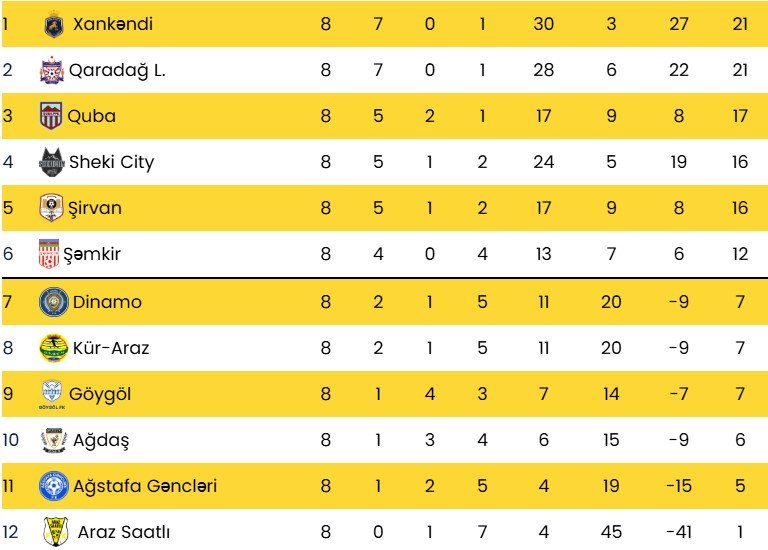
Task: Click the Göygöl club crest
Action: point(51,394)
